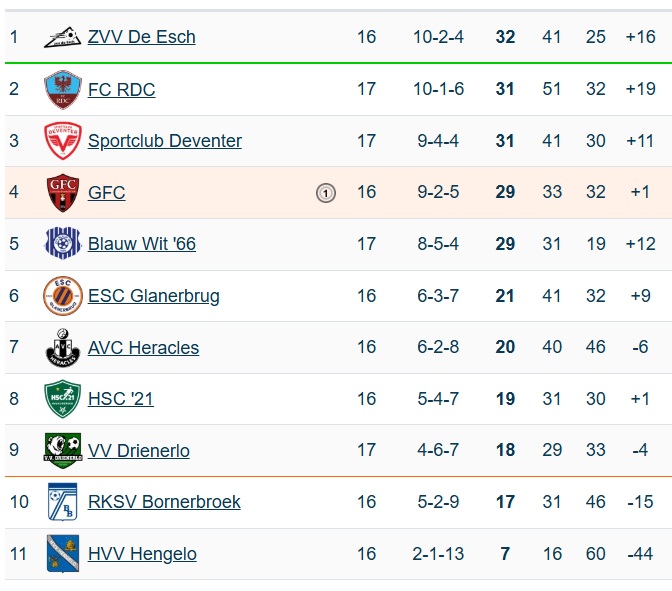Viewport: 672px width, 591px height.
Task: Click the HSC '21 green badge
Action: pos(62,399)
